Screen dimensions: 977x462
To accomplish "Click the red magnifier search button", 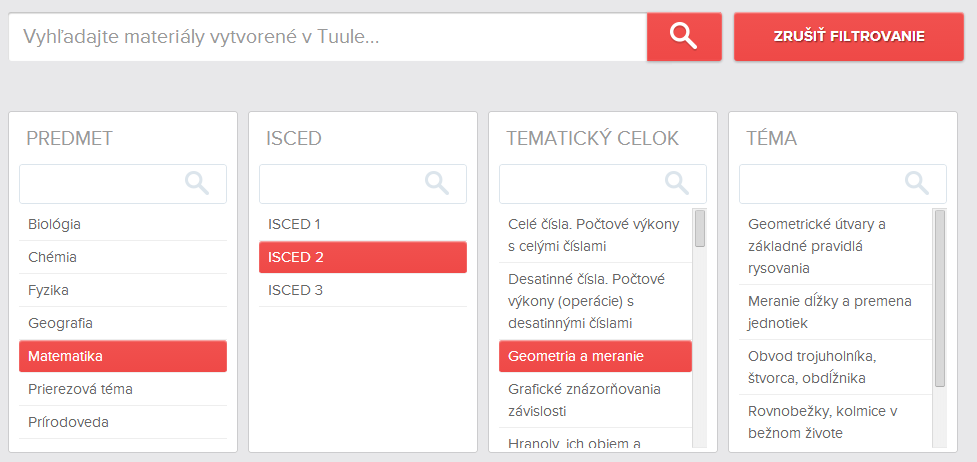I will [684, 36].
